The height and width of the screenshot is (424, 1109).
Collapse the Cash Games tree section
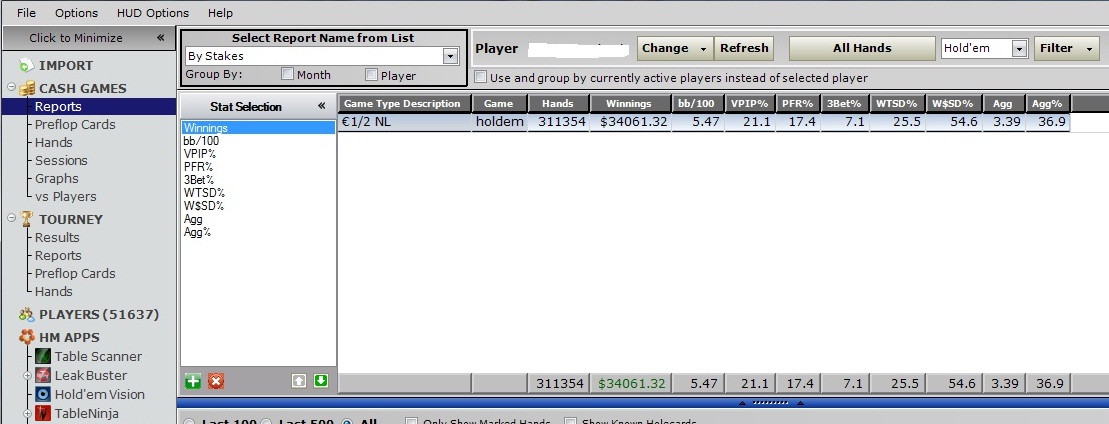click(11, 88)
